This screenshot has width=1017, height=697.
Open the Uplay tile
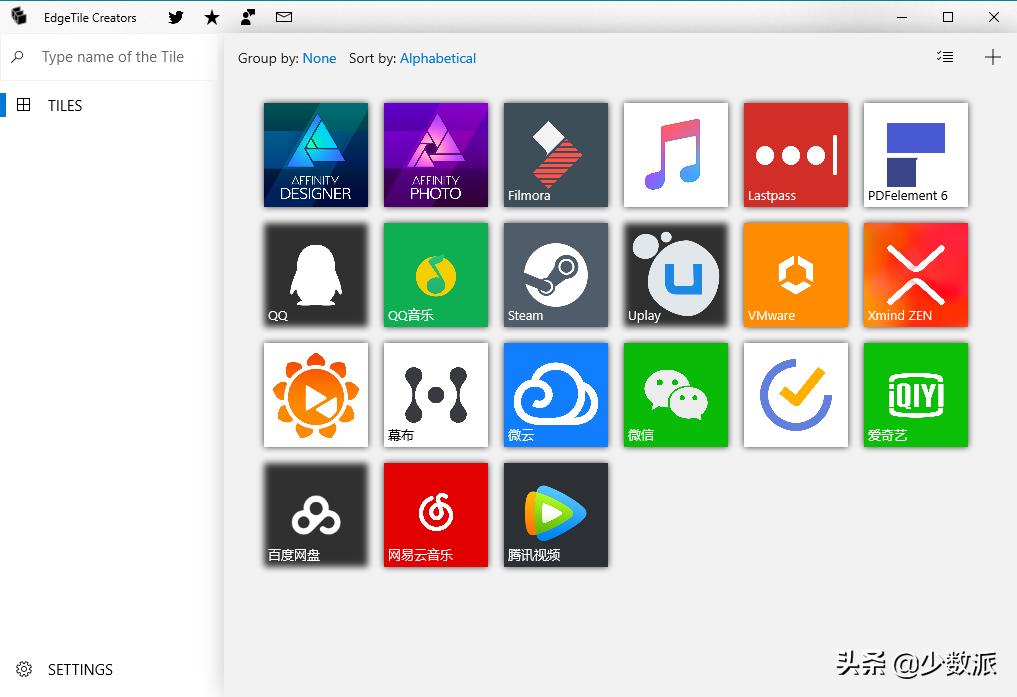click(x=676, y=275)
